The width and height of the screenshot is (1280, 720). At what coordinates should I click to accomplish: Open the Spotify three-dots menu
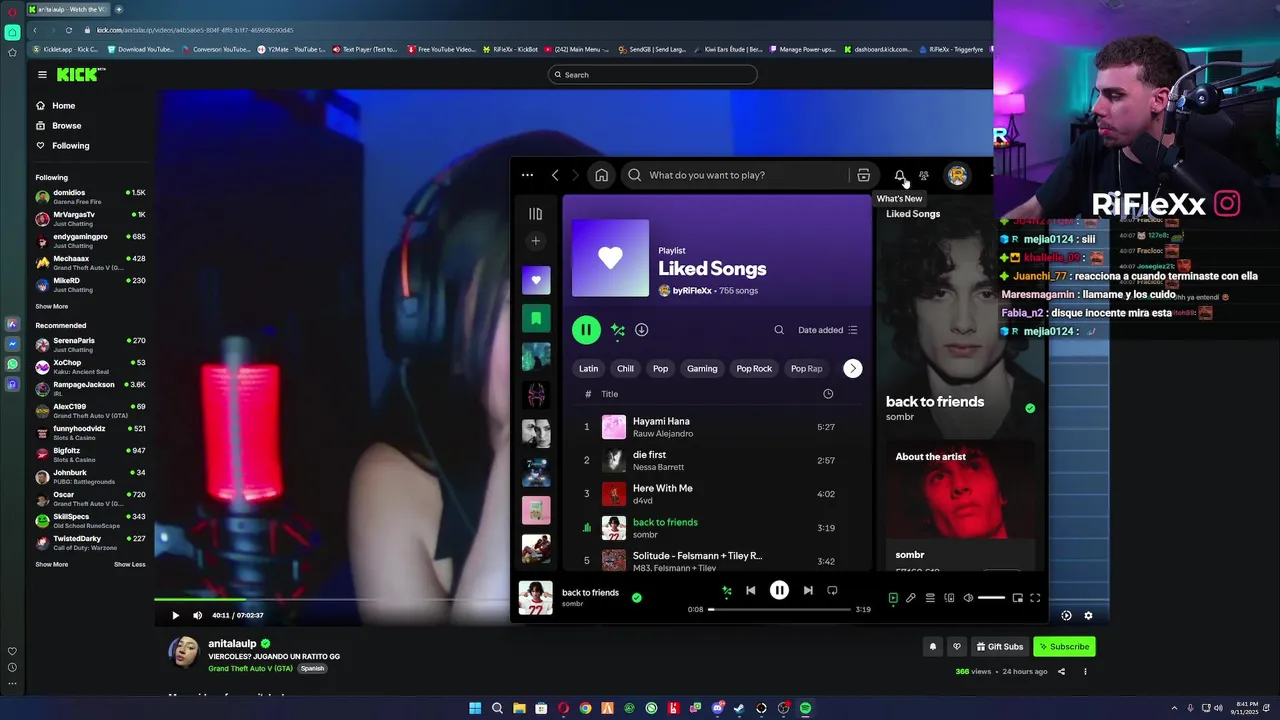tap(527, 175)
